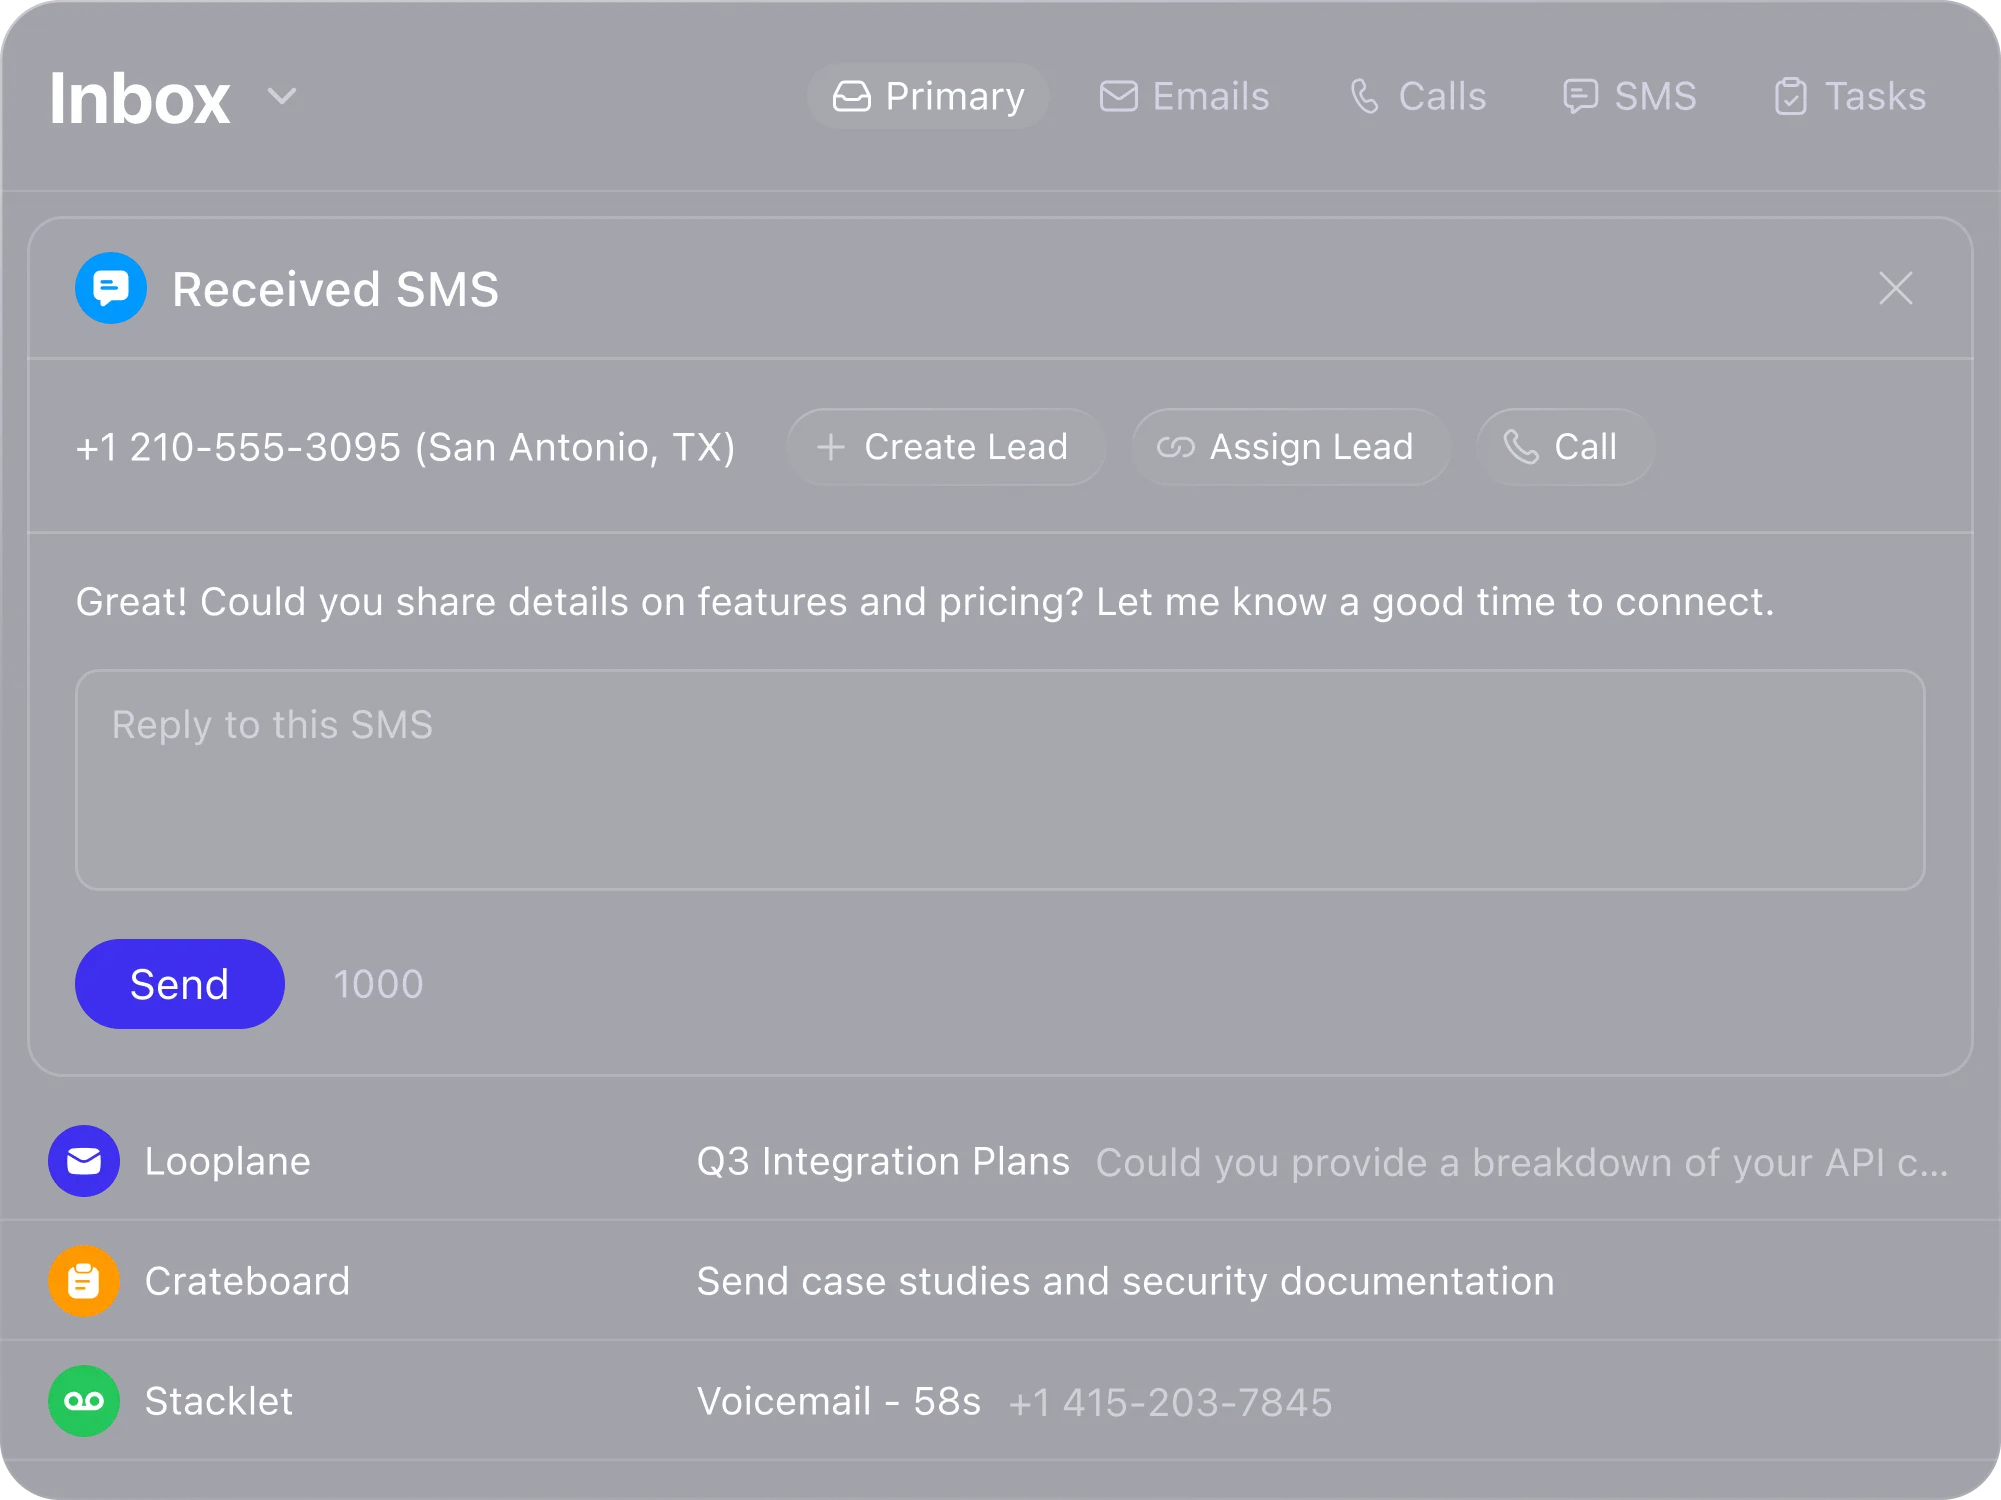Click the green Stacklet voicemail icon
The image size is (2001, 1500).
coord(84,1401)
